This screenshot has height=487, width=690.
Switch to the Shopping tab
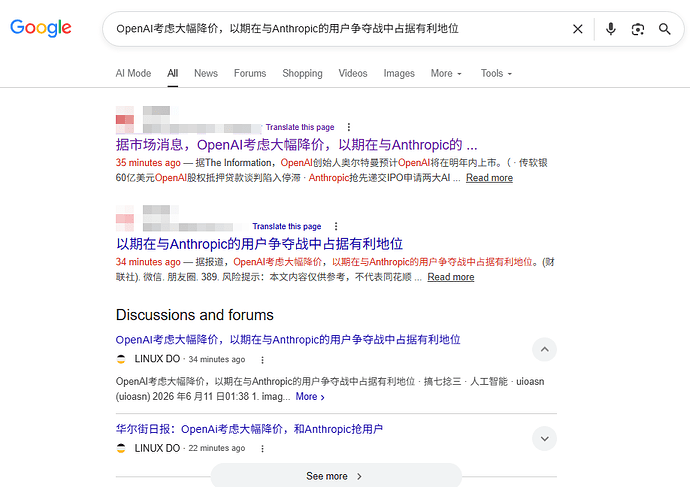coord(302,73)
